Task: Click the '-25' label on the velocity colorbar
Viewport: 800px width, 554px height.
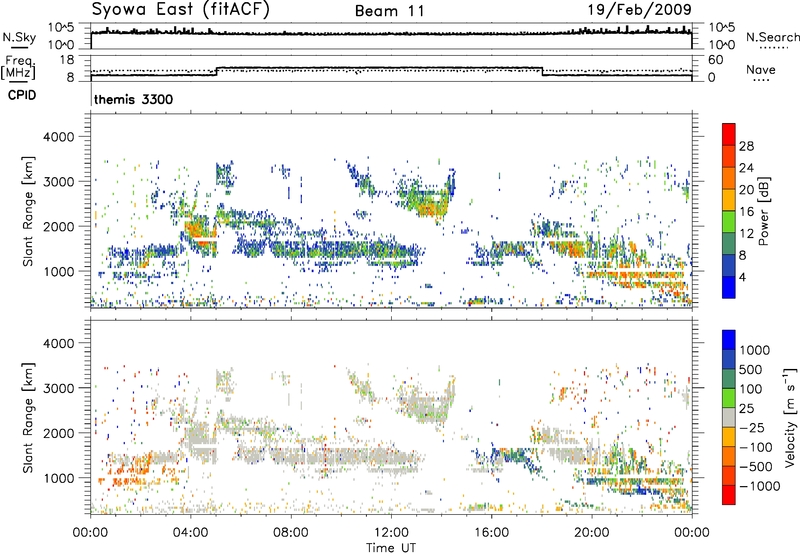Action: click(754, 428)
